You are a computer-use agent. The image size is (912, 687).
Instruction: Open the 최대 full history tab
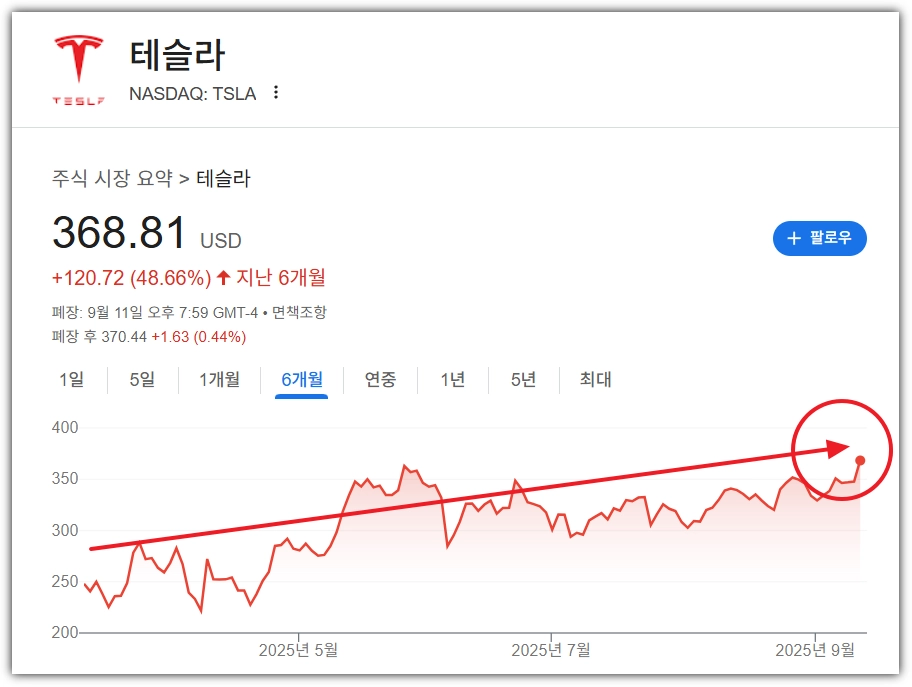click(x=595, y=380)
